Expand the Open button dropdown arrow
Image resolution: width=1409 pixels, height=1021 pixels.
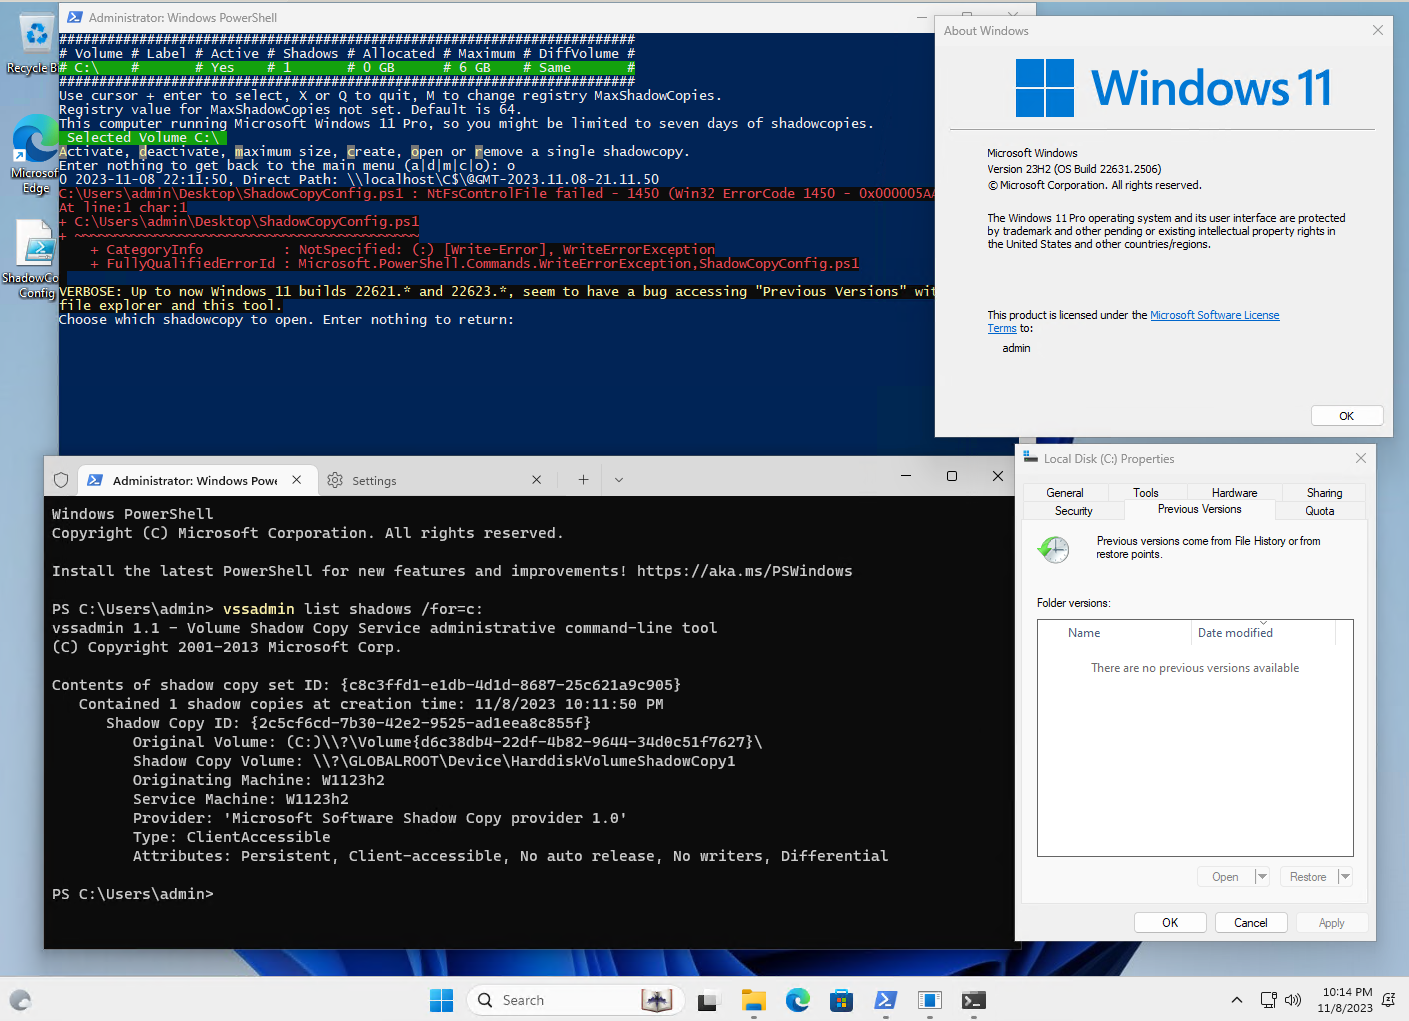click(x=1262, y=877)
